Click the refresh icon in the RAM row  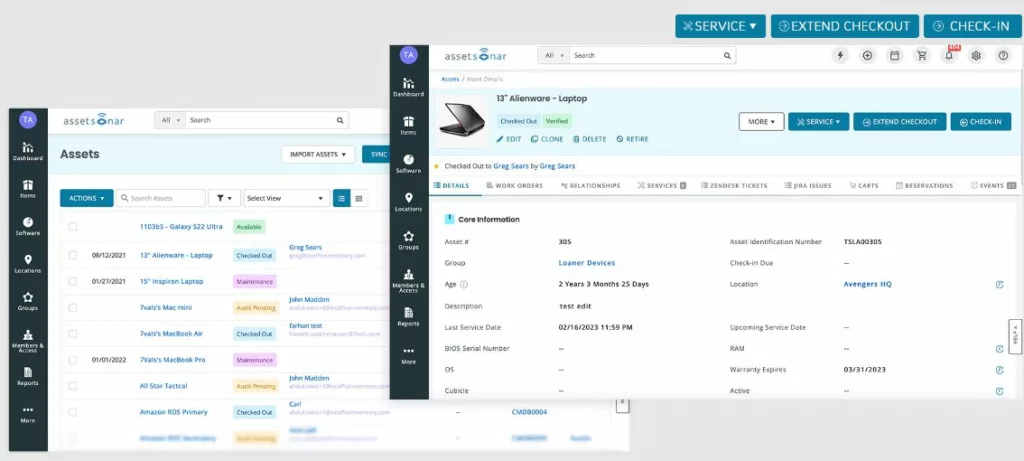pyautogui.click(x=999, y=349)
